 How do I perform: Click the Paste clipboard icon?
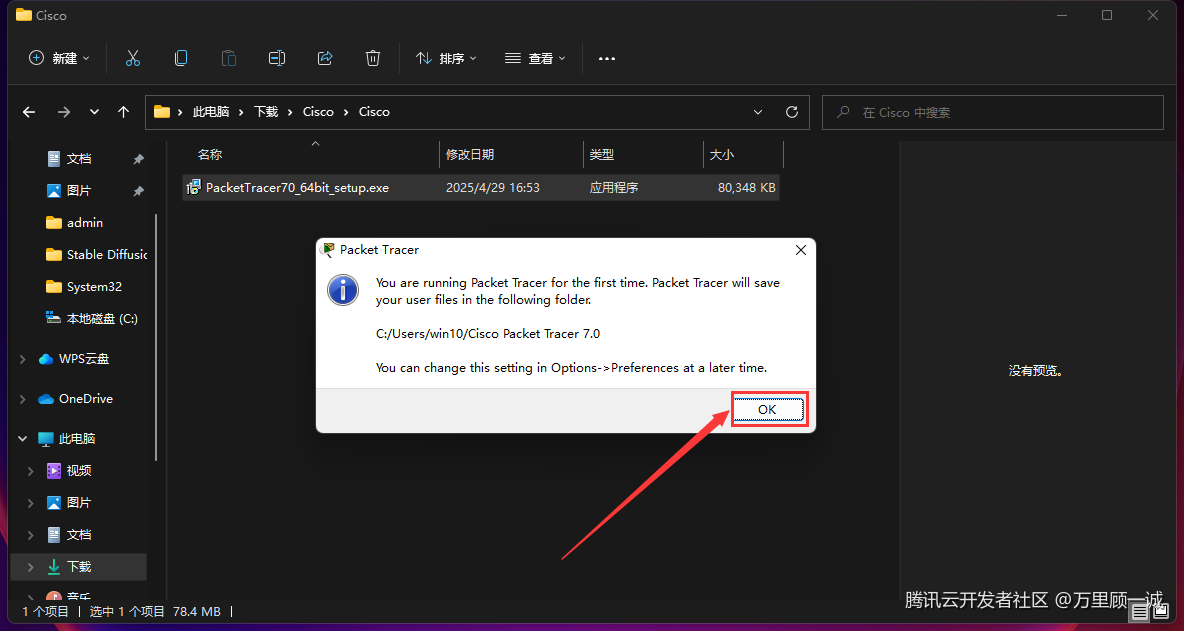tap(229, 58)
